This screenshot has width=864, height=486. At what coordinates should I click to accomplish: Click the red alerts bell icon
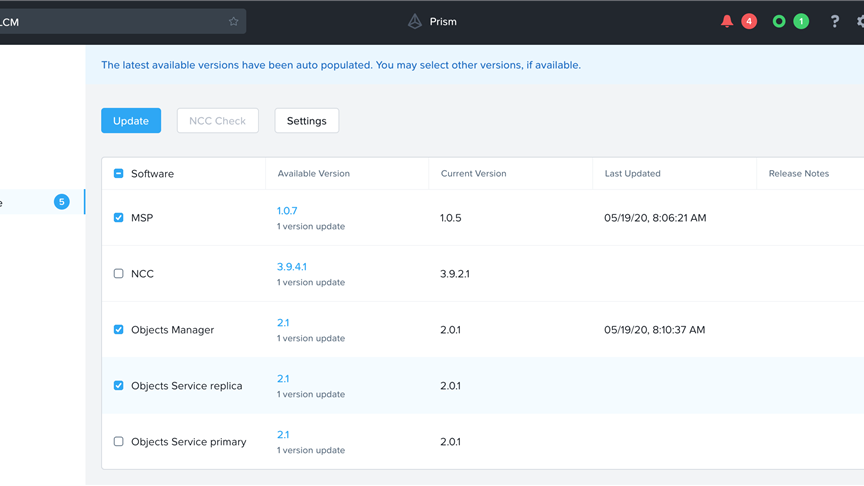[727, 21]
